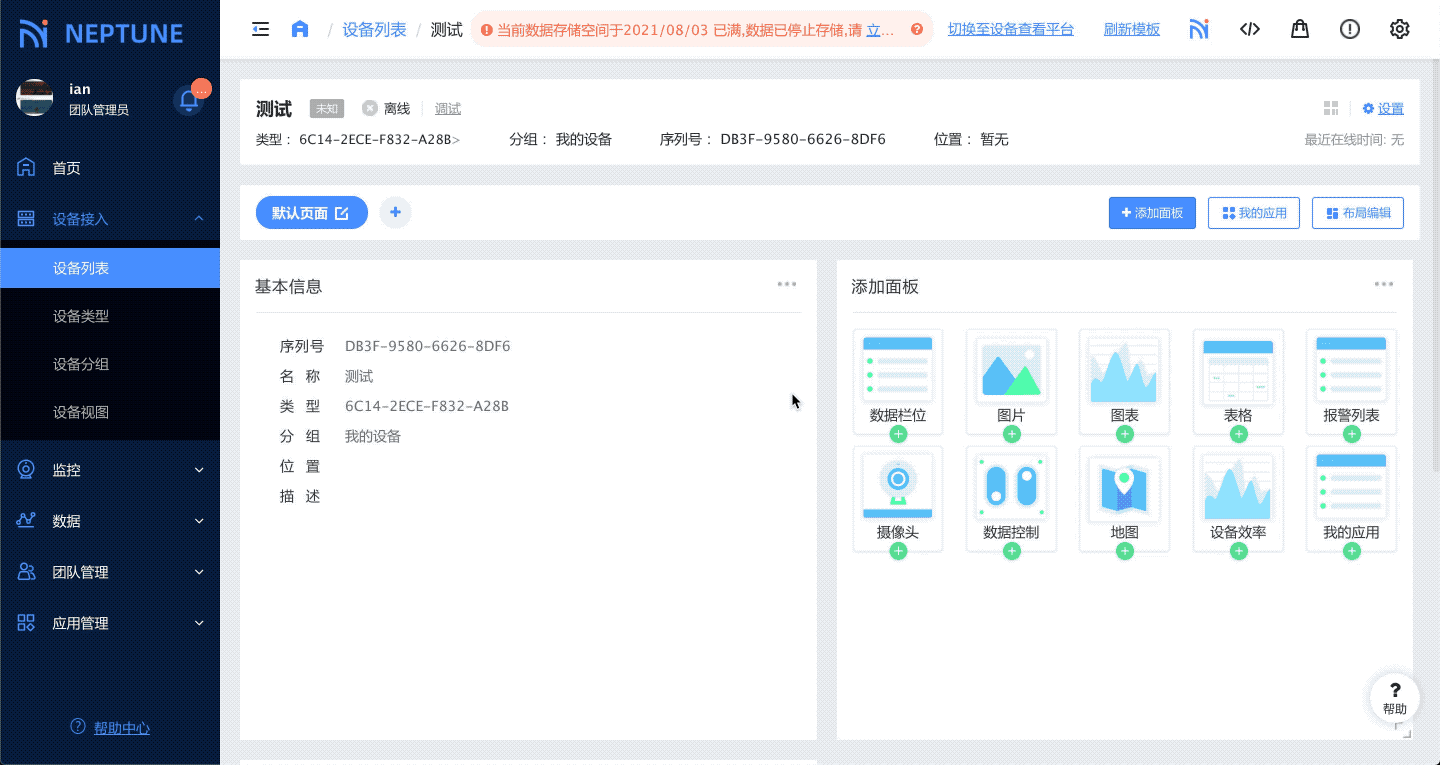
Task: Toggle the grid view icon beside 设置
Action: [x=1331, y=108]
